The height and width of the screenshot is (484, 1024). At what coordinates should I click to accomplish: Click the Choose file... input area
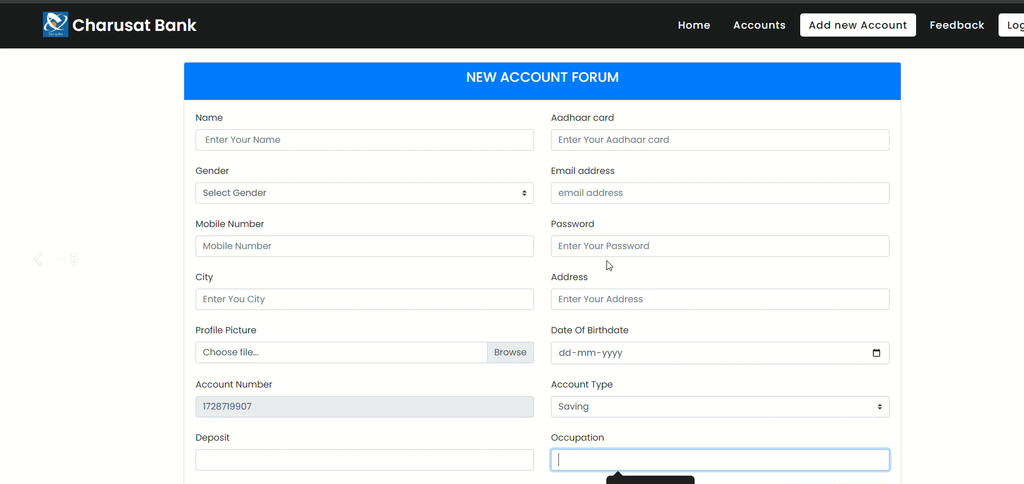pyautogui.click(x=341, y=352)
